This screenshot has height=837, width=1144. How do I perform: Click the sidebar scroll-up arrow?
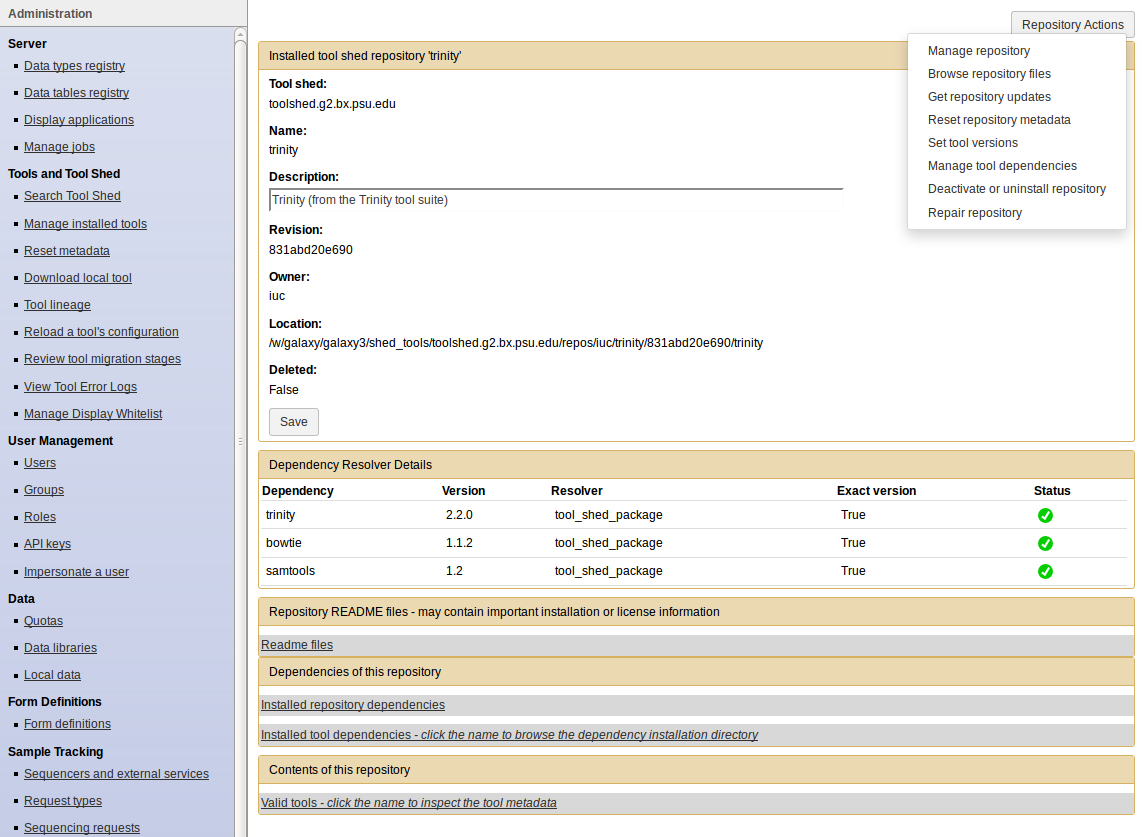click(x=240, y=34)
